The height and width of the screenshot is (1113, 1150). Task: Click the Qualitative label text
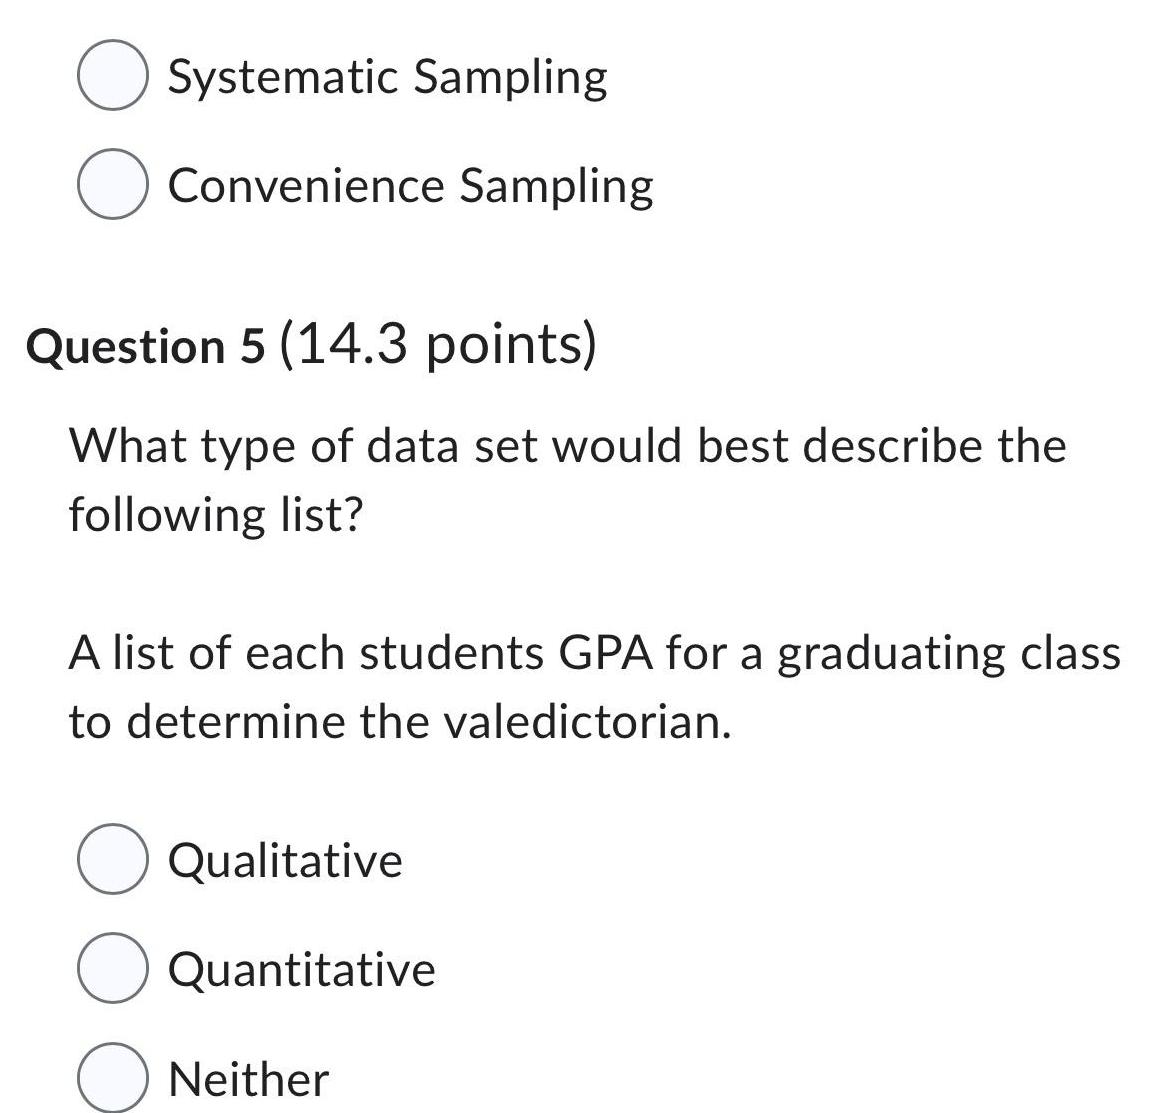286,858
